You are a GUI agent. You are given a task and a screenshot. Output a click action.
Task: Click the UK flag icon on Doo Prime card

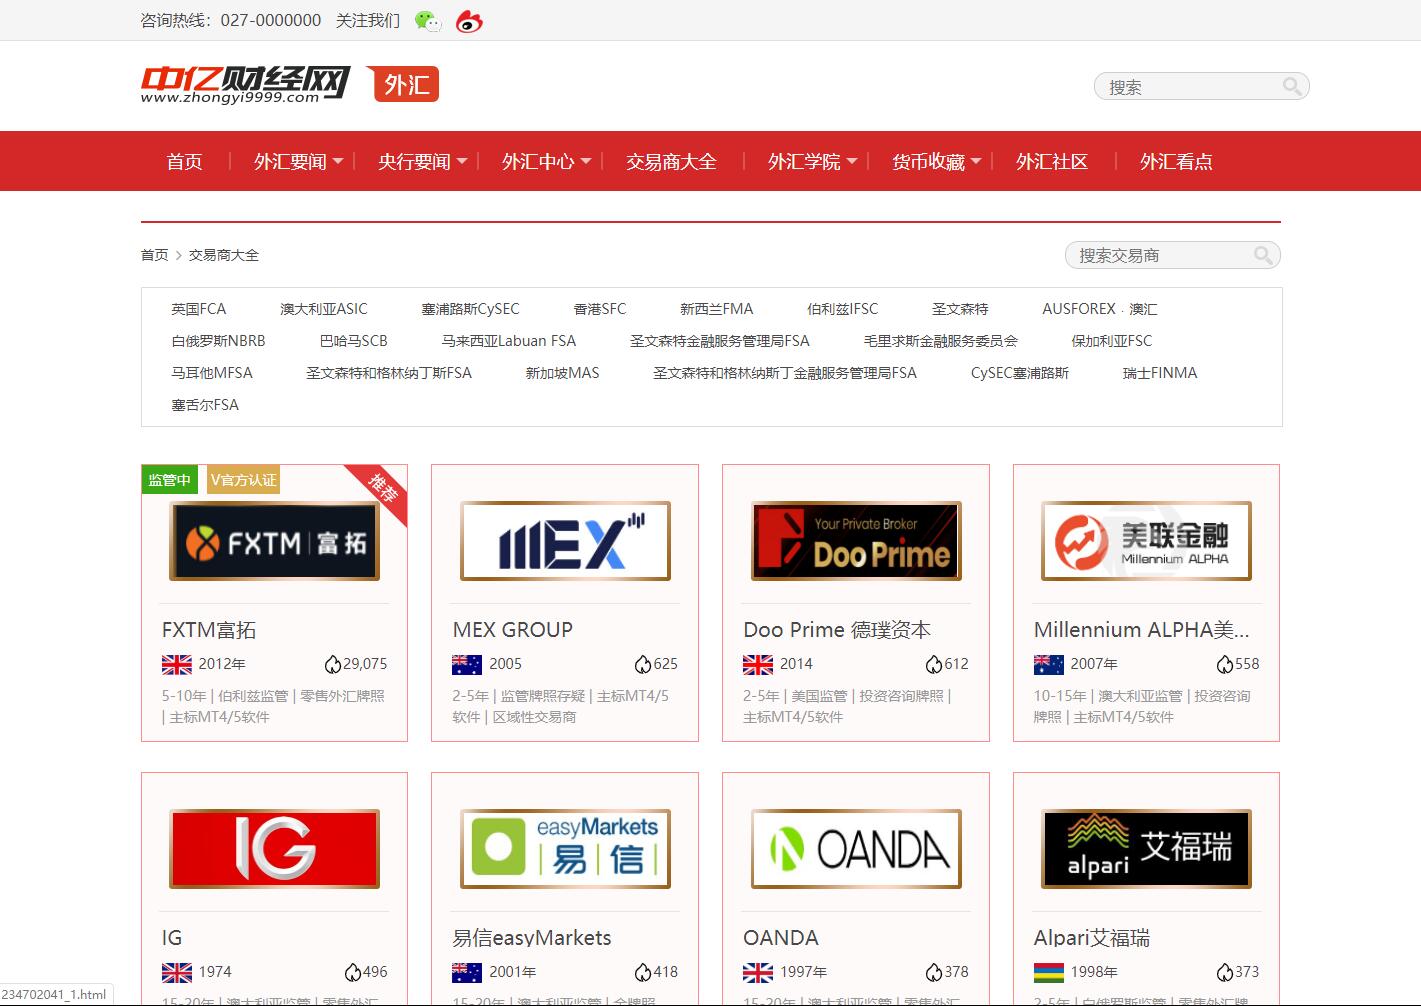758,664
